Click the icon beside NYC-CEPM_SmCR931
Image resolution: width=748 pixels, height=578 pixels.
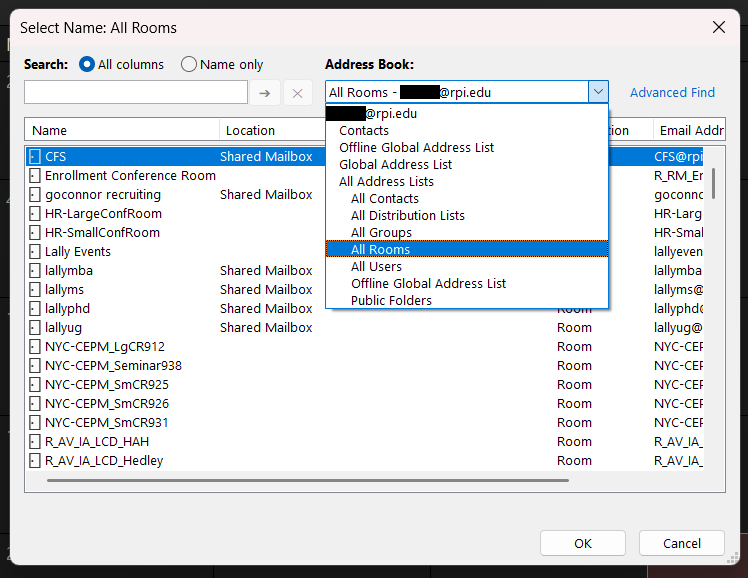[x=34, y=423]
